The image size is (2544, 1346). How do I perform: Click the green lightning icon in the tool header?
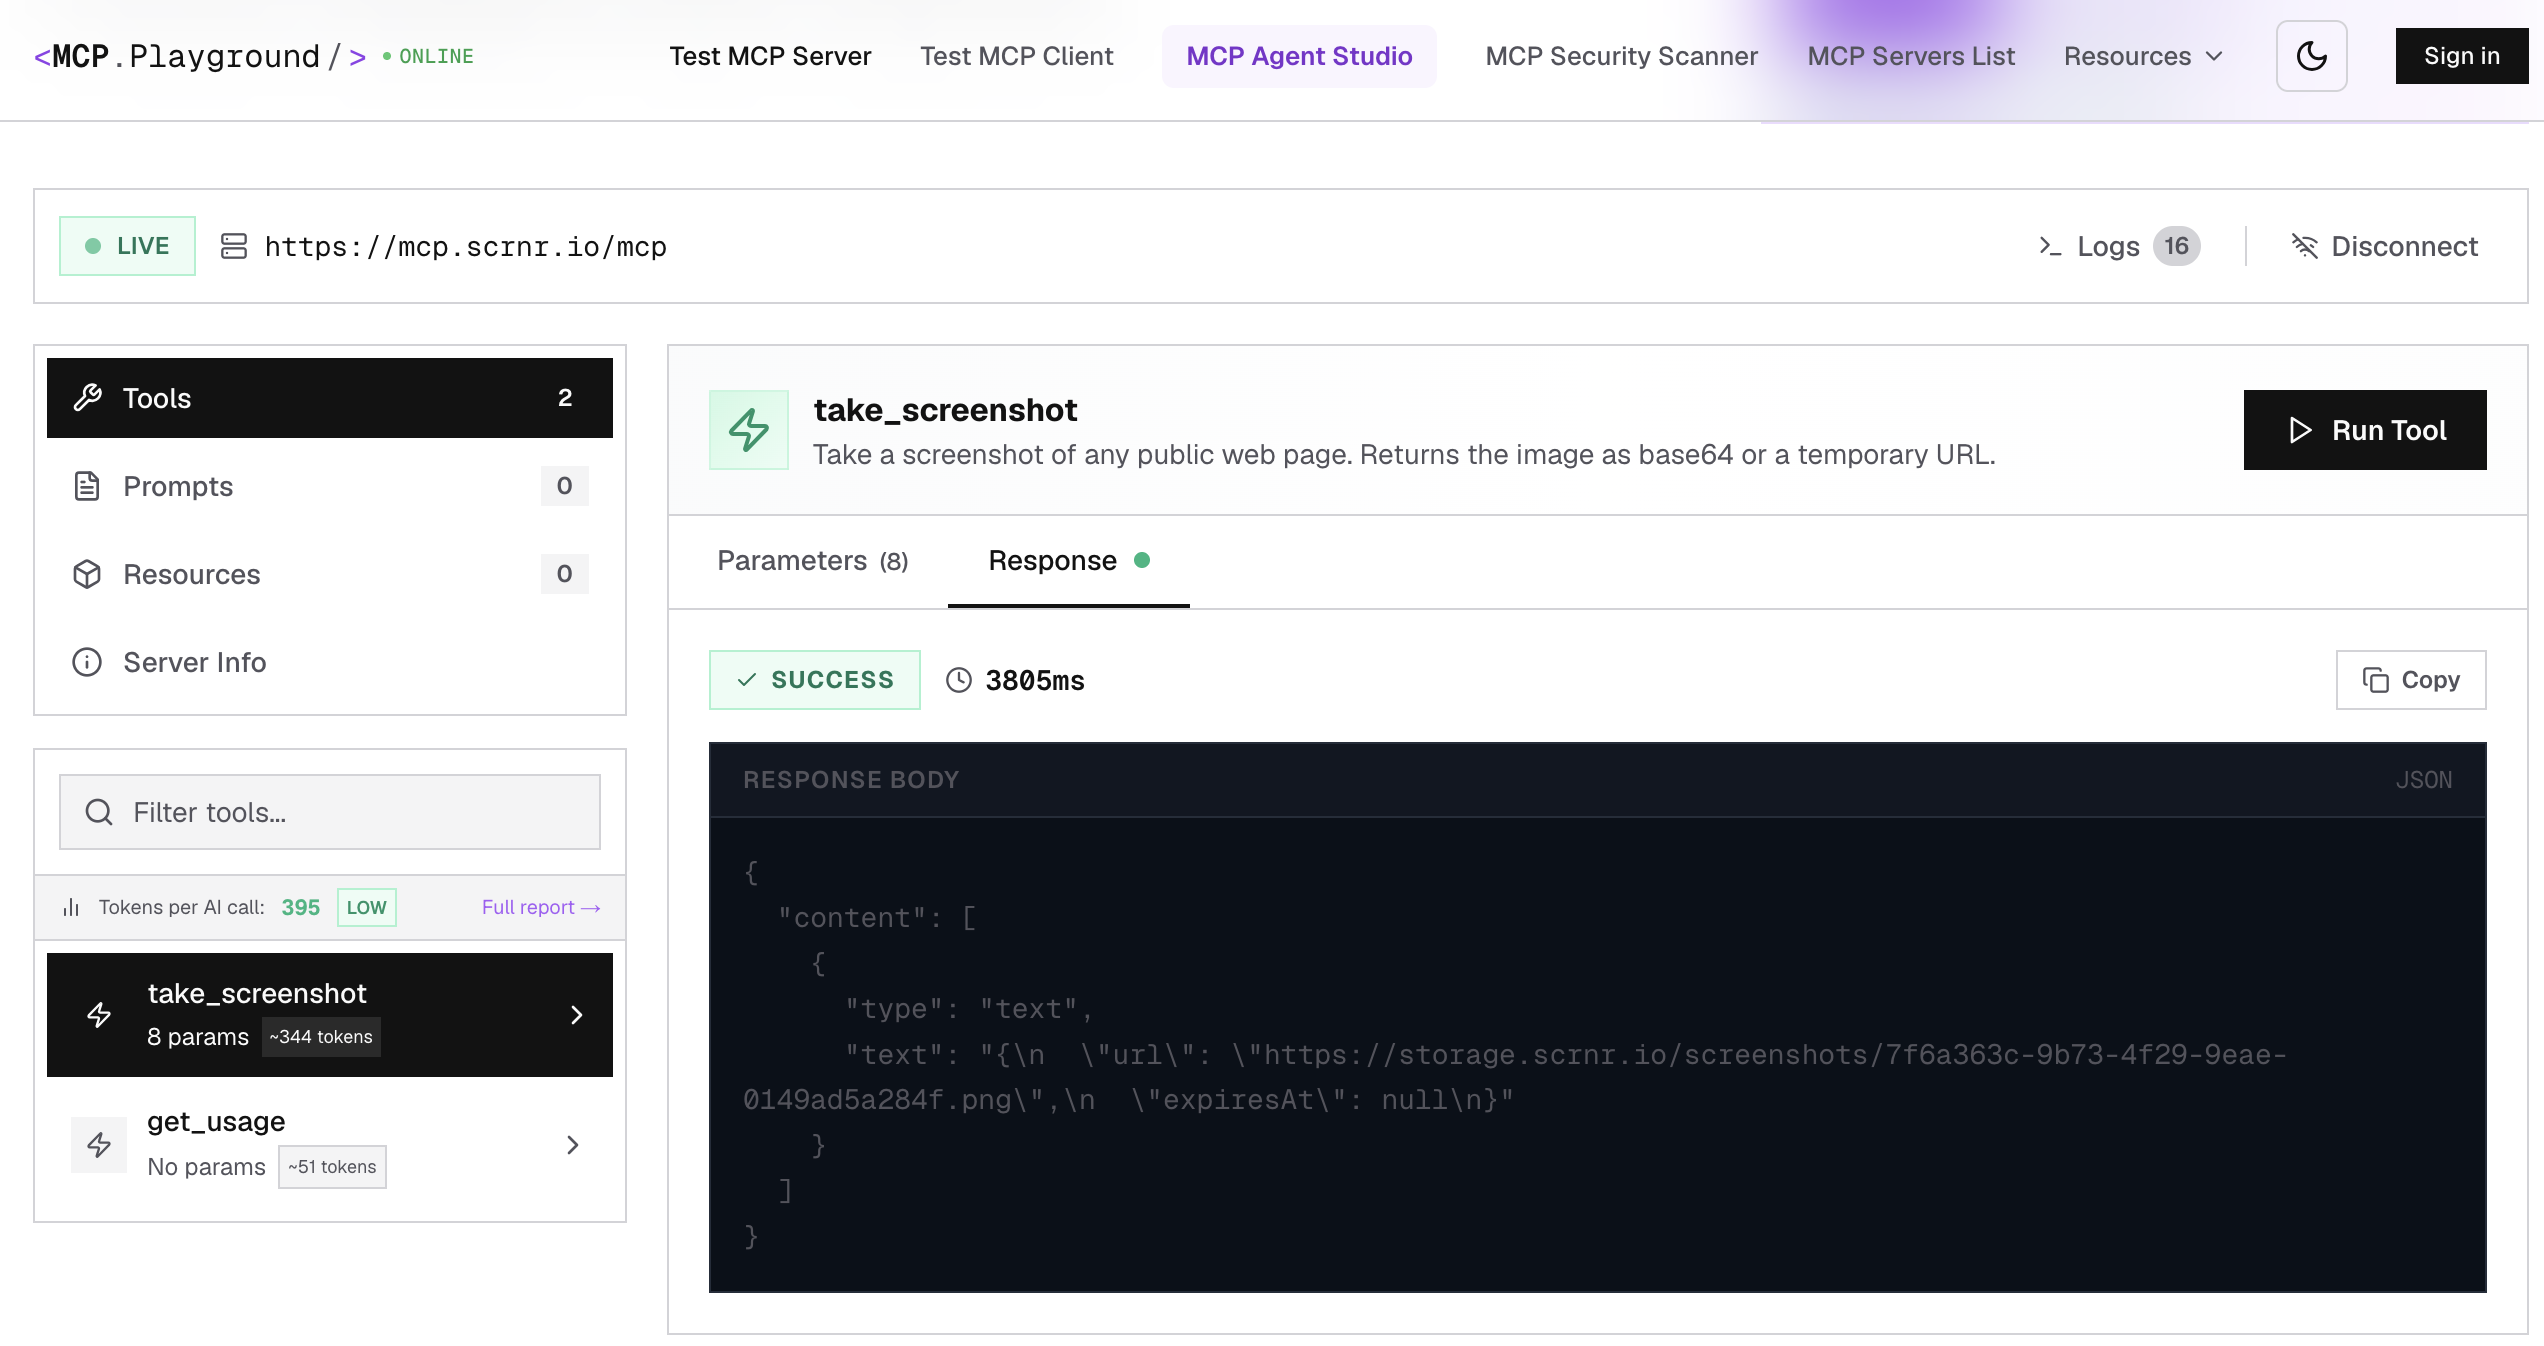pos(749,430)
